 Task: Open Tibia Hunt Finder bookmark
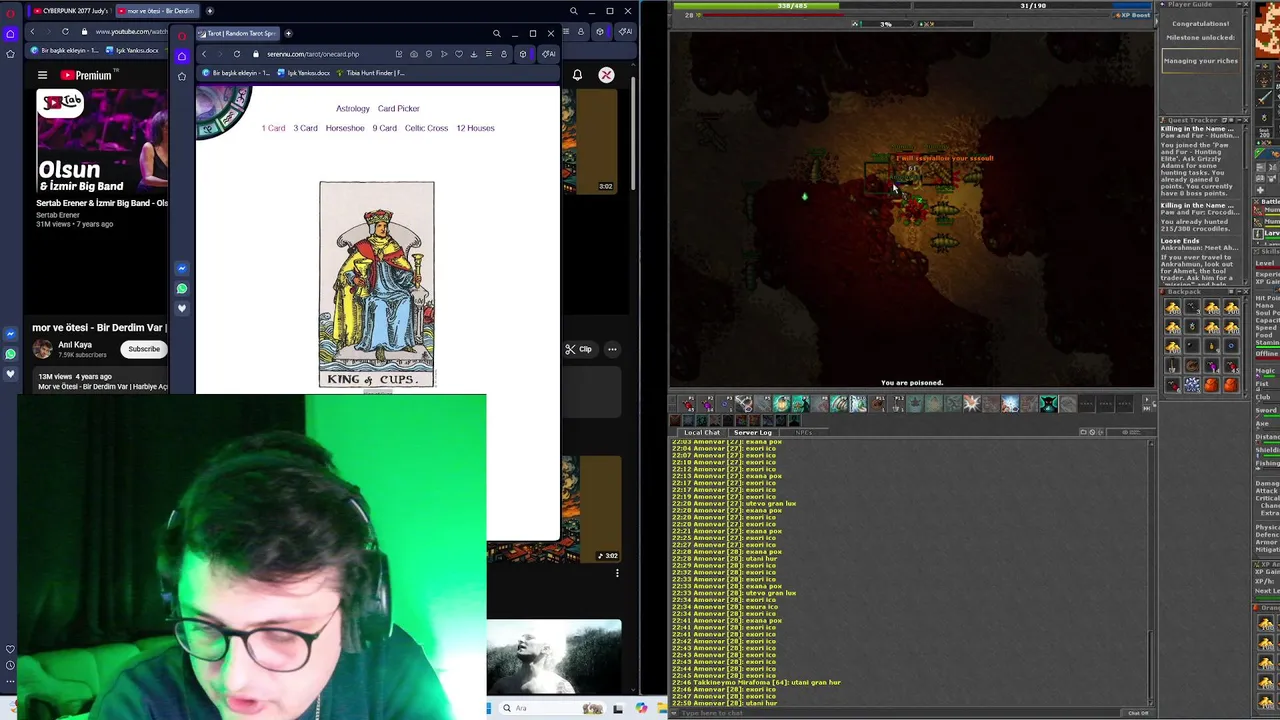pyautogui.click(x=371, y=73)
